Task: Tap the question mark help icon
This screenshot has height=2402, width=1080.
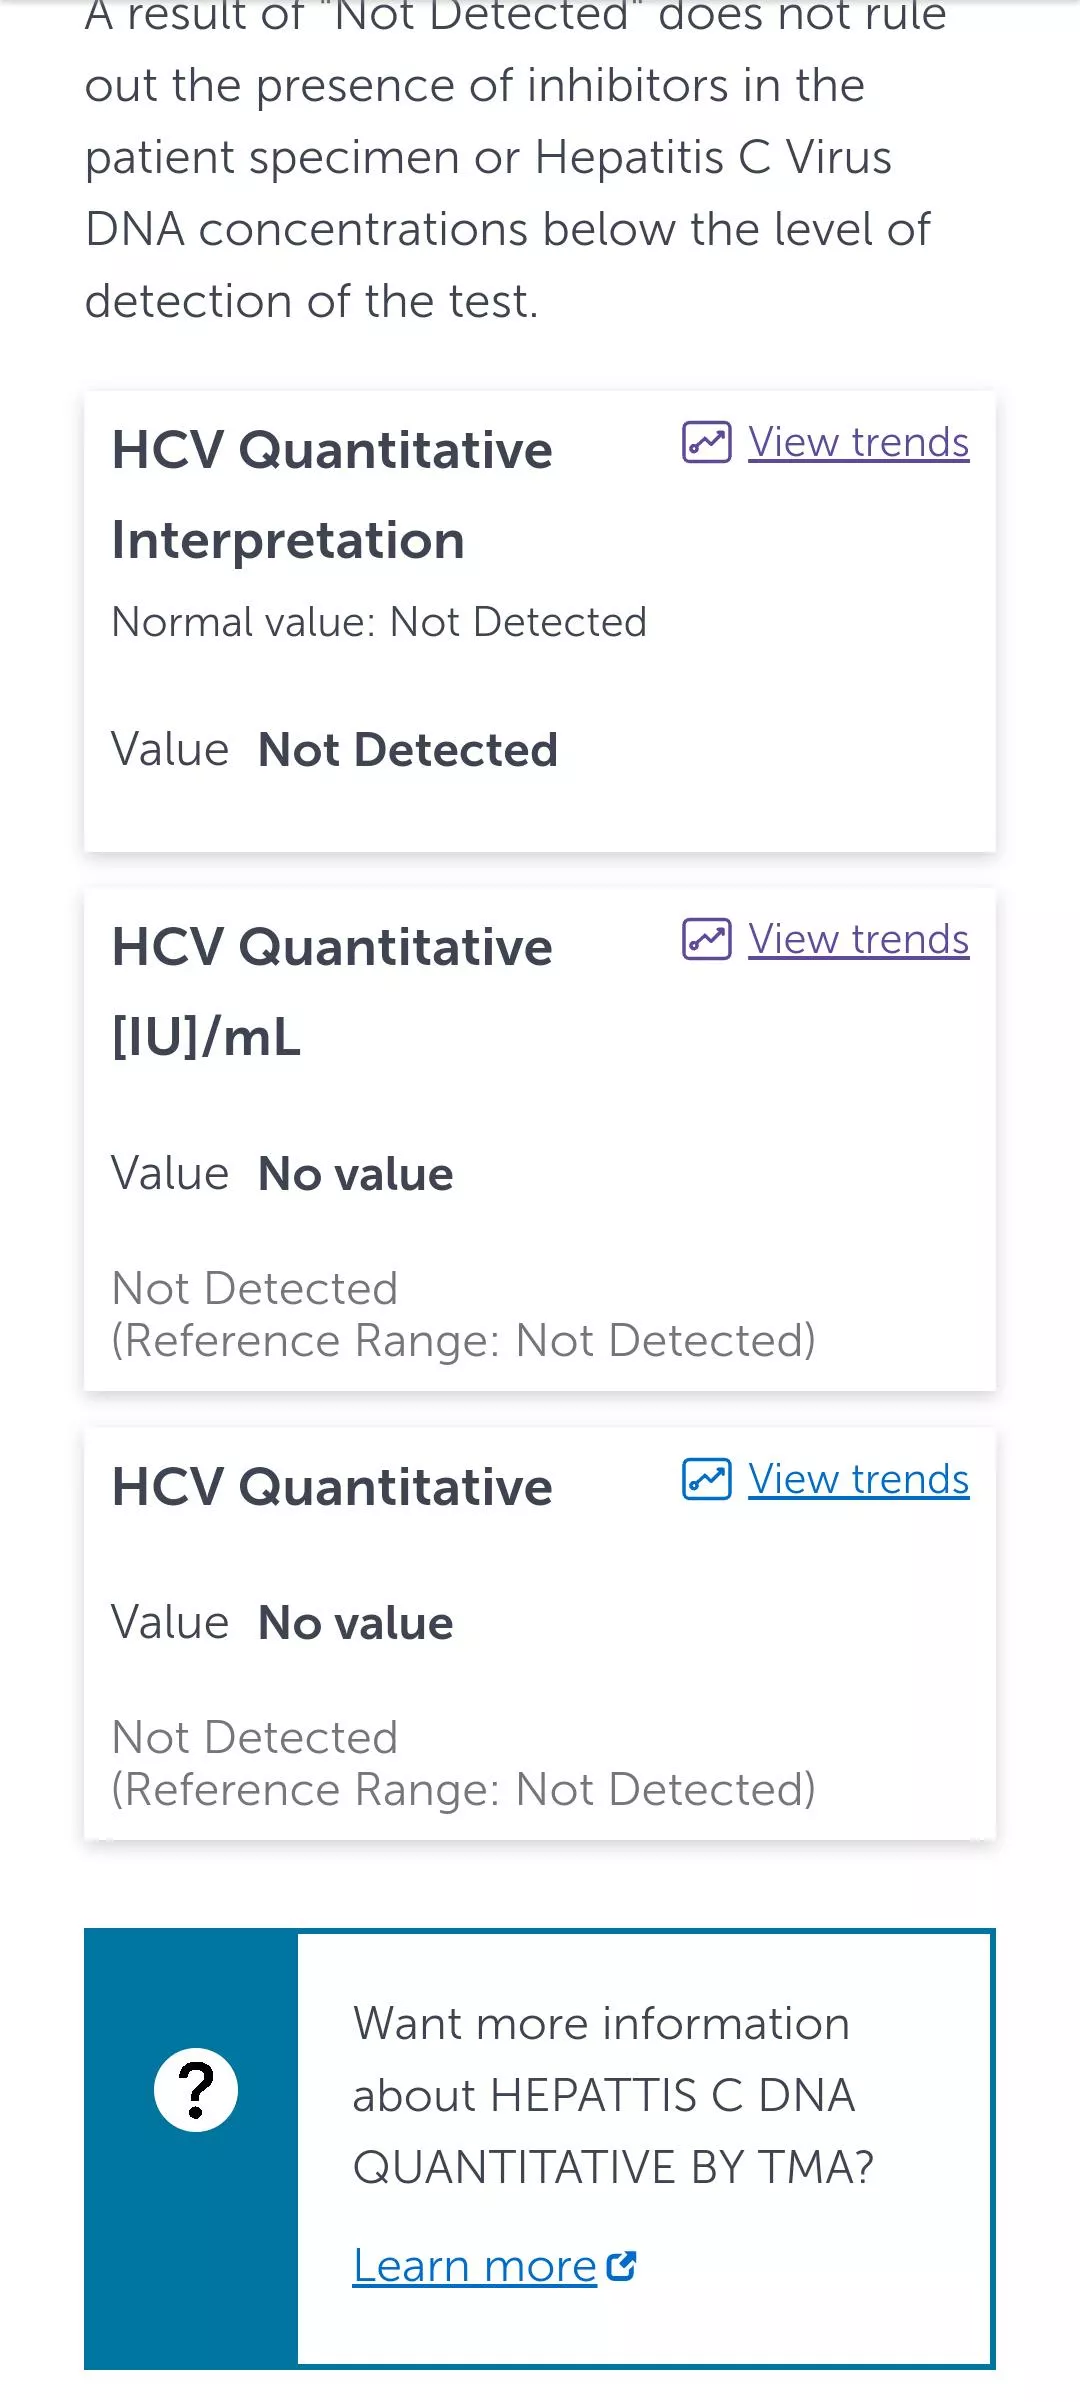Action: [196, 2089]
